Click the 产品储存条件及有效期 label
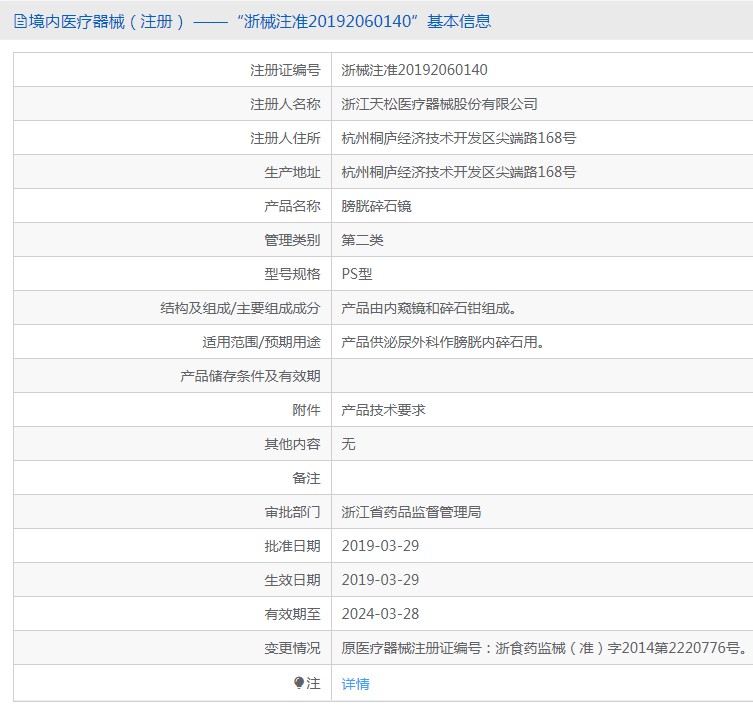The height and width of the screenshot is (712, 753). (x=251, y=376)
